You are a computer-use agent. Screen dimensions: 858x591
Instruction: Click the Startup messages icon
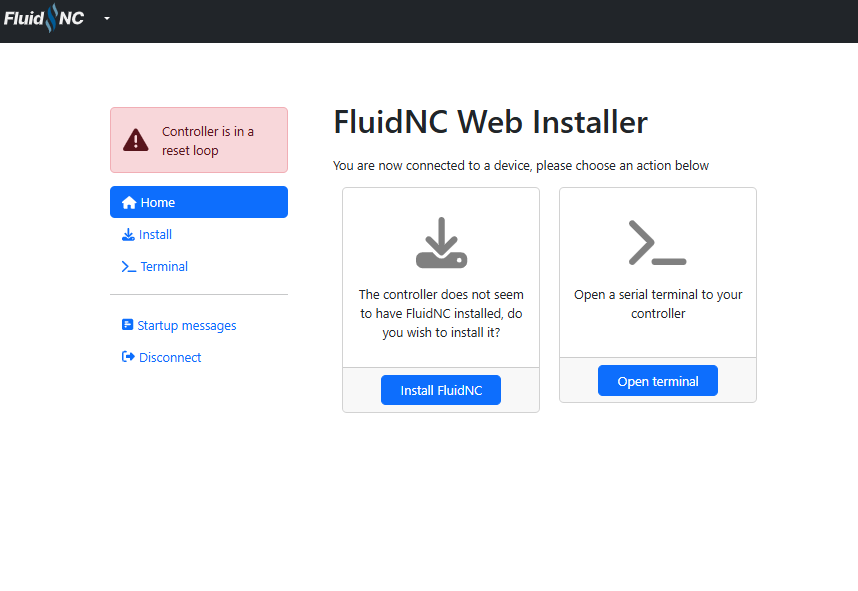click(127, 325)
